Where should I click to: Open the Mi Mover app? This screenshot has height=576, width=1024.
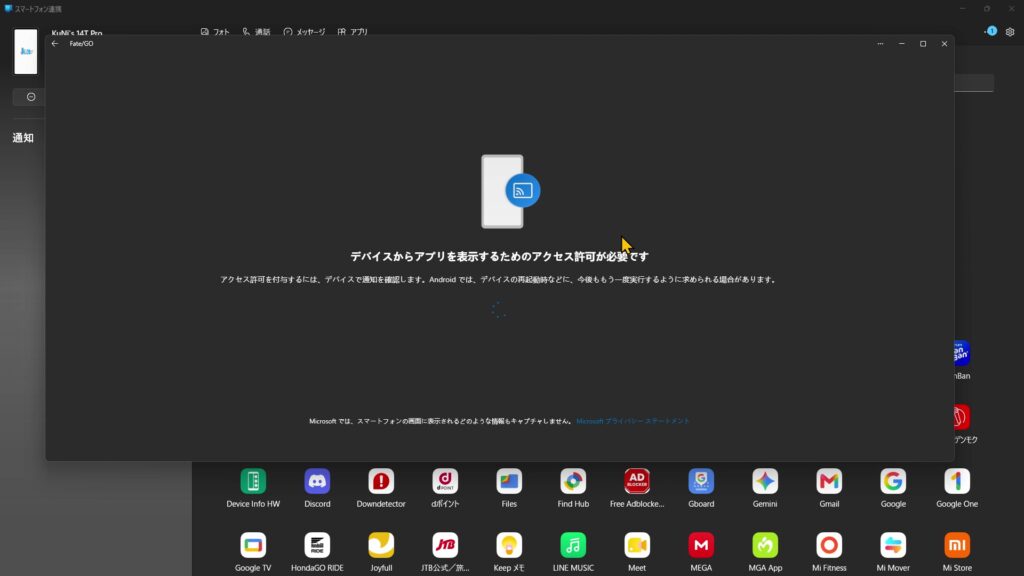[893, 545]
